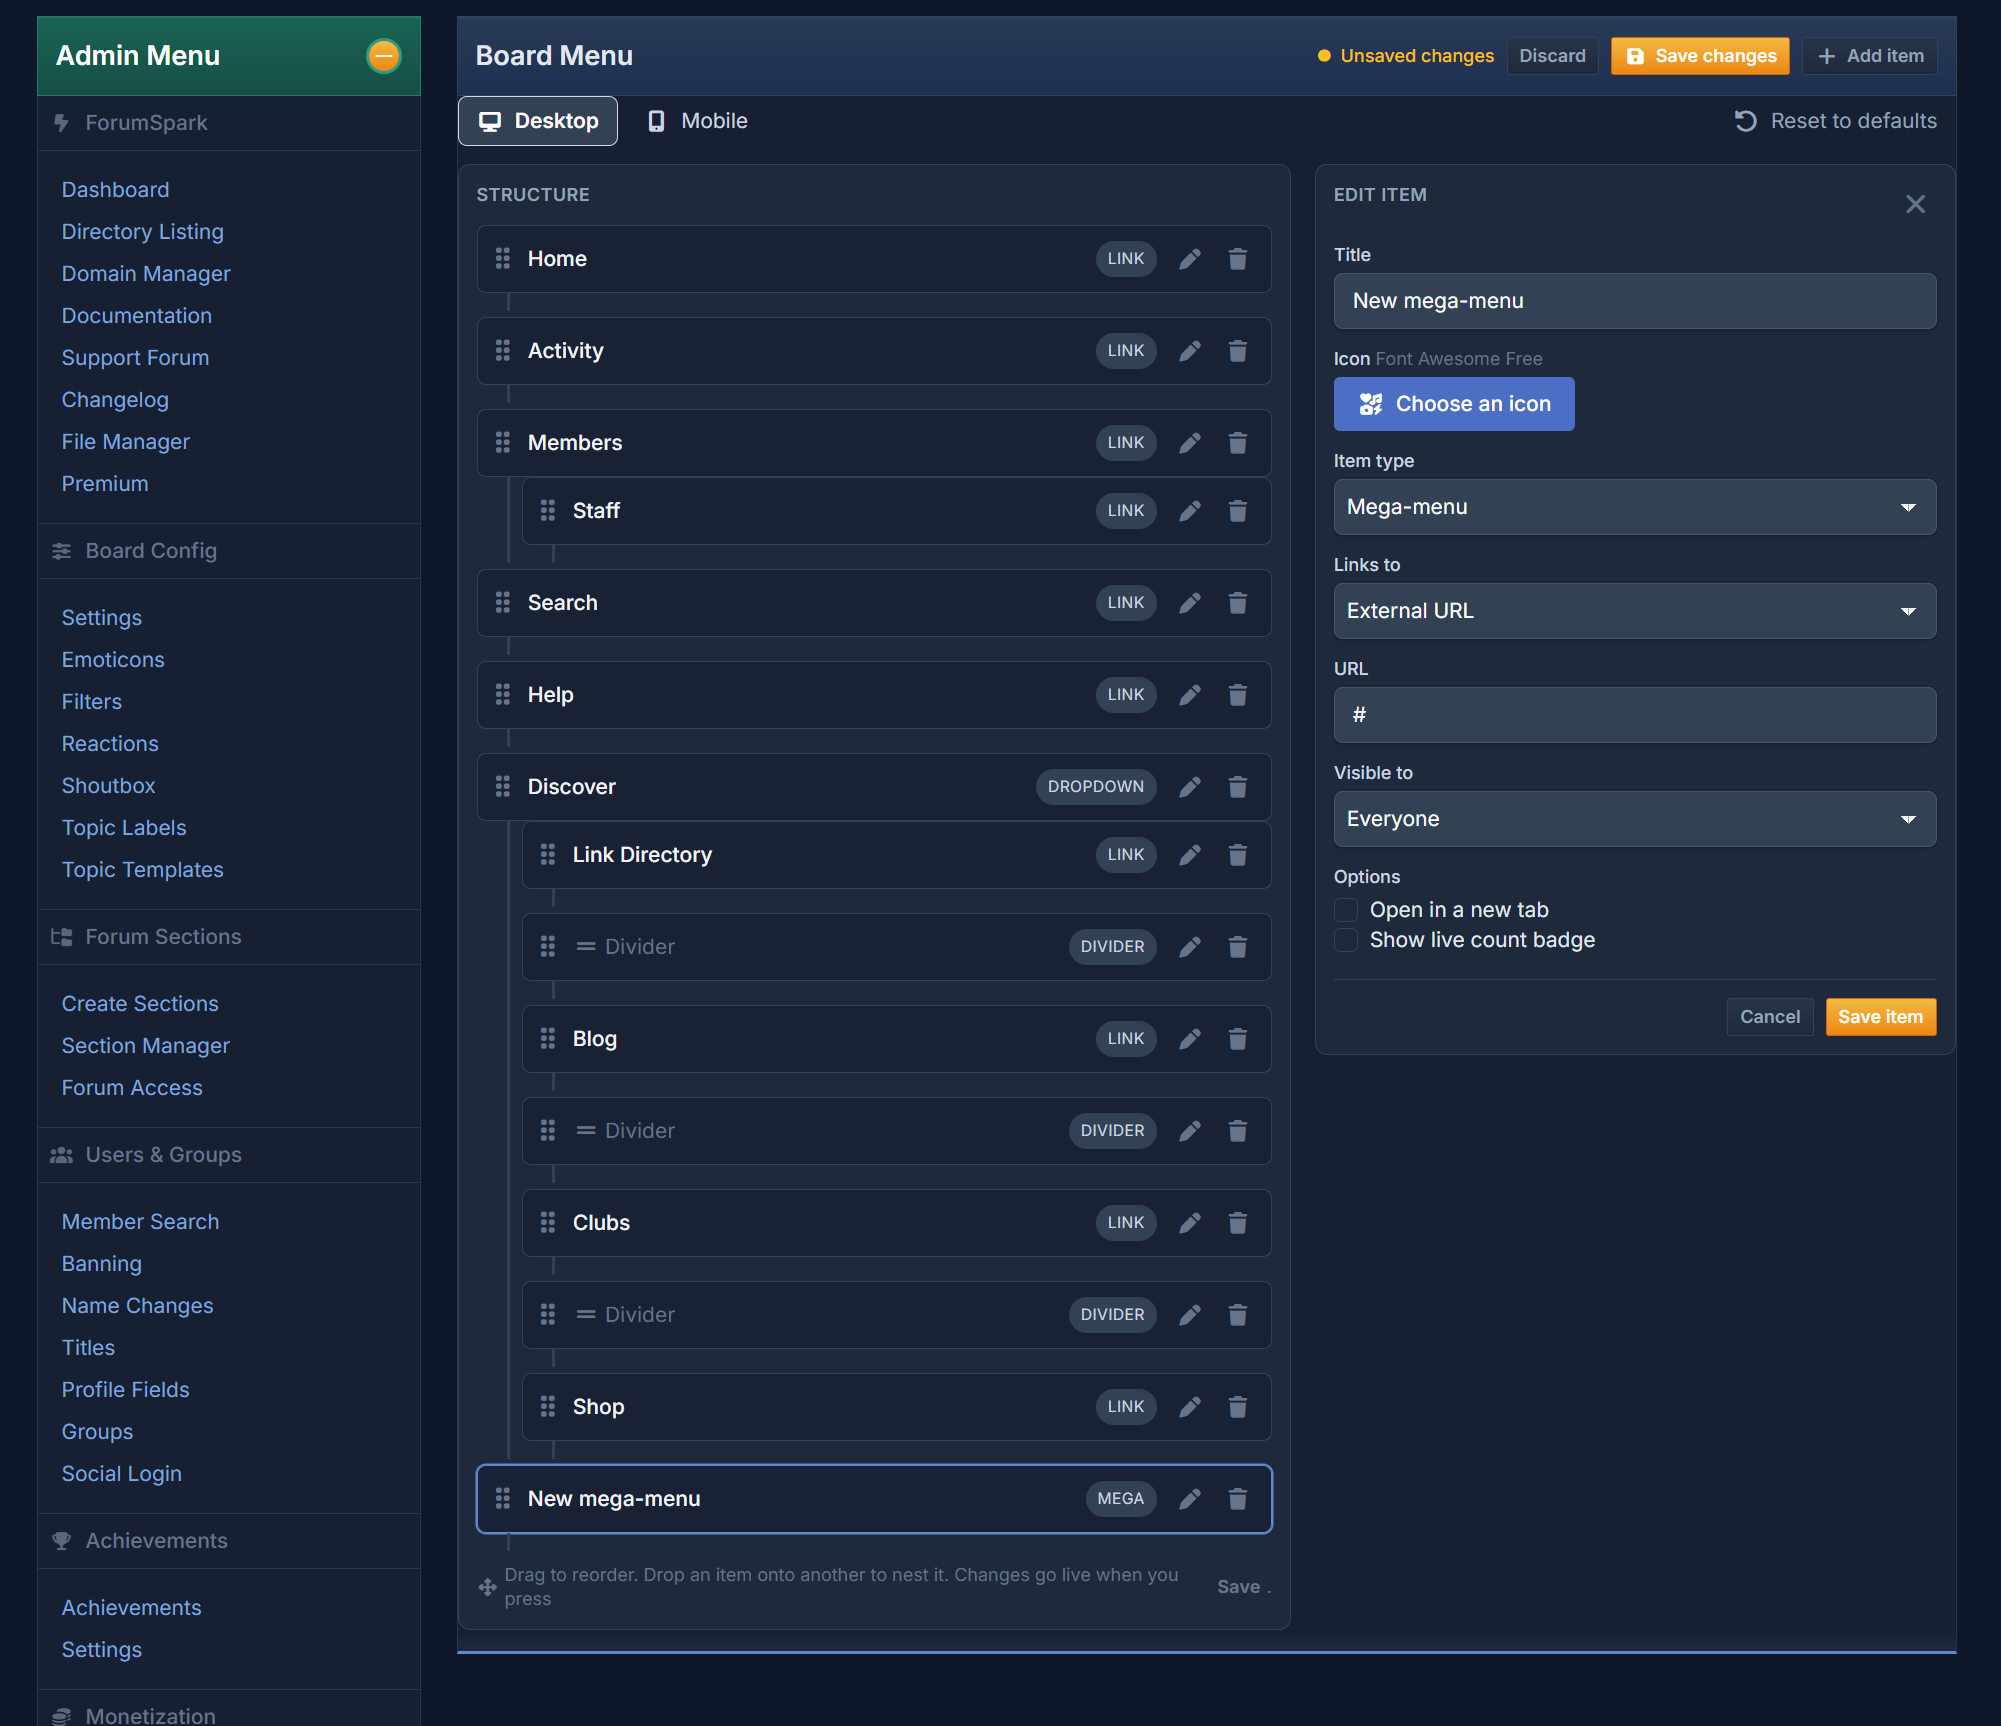Click into the URL input field
This screenshot has width=2001, height=1726.
click(x=1634, y=715)
